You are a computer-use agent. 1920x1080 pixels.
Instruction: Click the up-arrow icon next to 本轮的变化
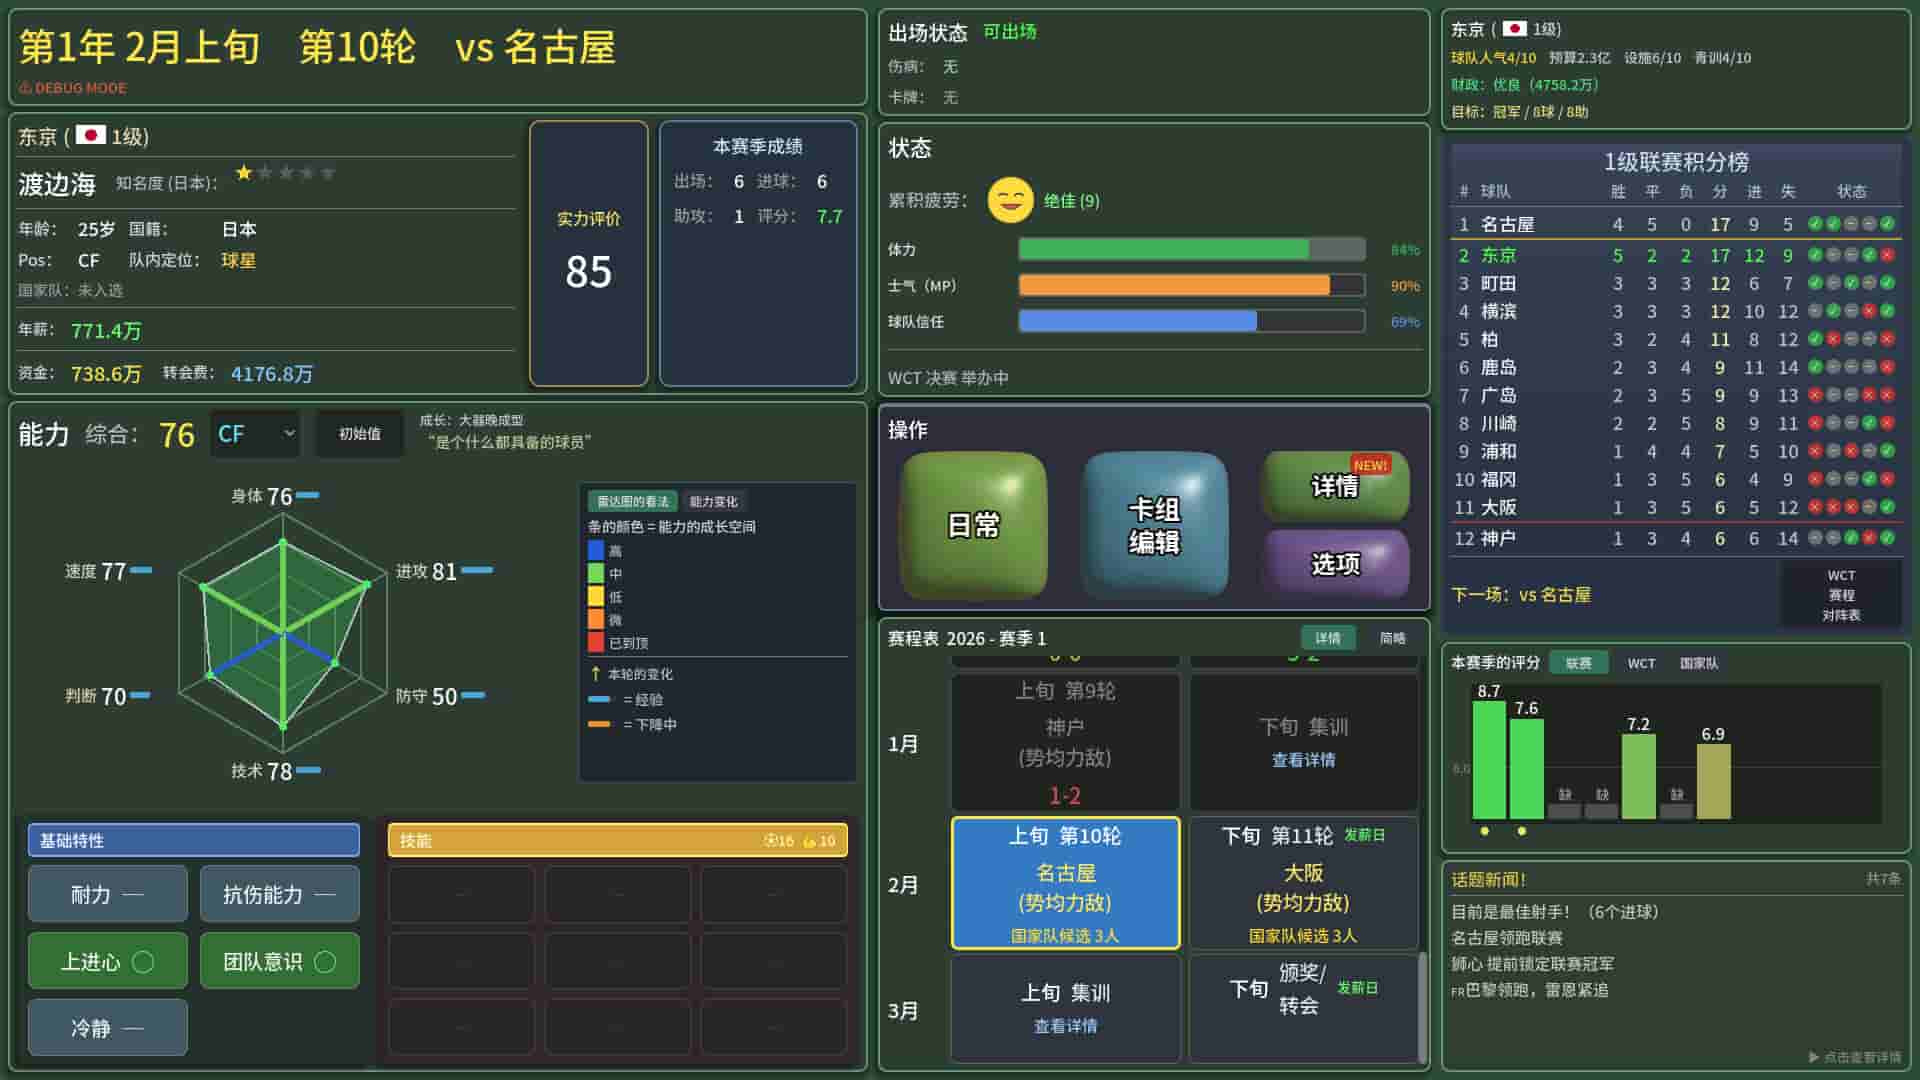click(x=595, y=674)
